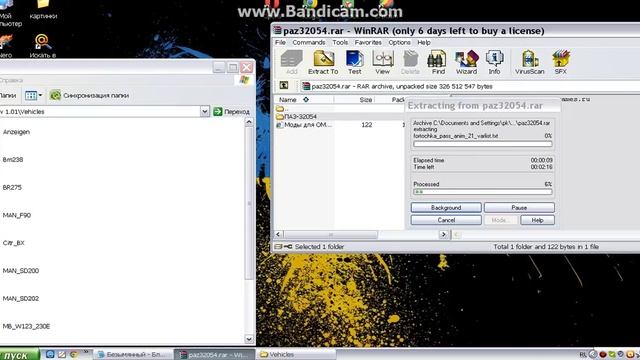Open the File menu in WinRAR
The height and width of the screenshot is (360, 640).
click(x=280, y=42)
